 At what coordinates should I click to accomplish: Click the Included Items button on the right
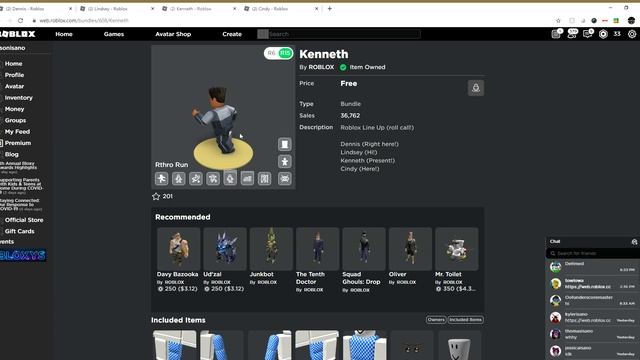465,320
